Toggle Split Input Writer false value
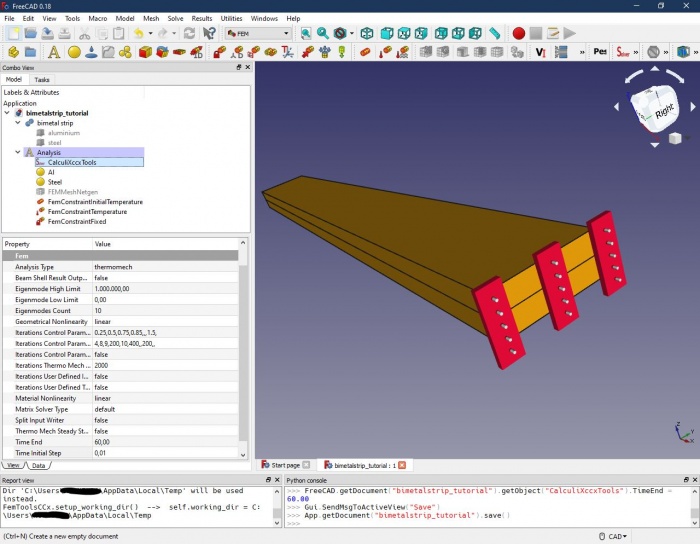This screenshot has height=544, width=700. coord(165,420)
